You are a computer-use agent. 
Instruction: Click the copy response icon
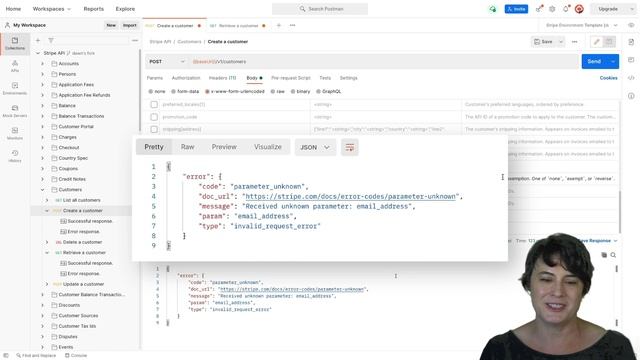604,255
